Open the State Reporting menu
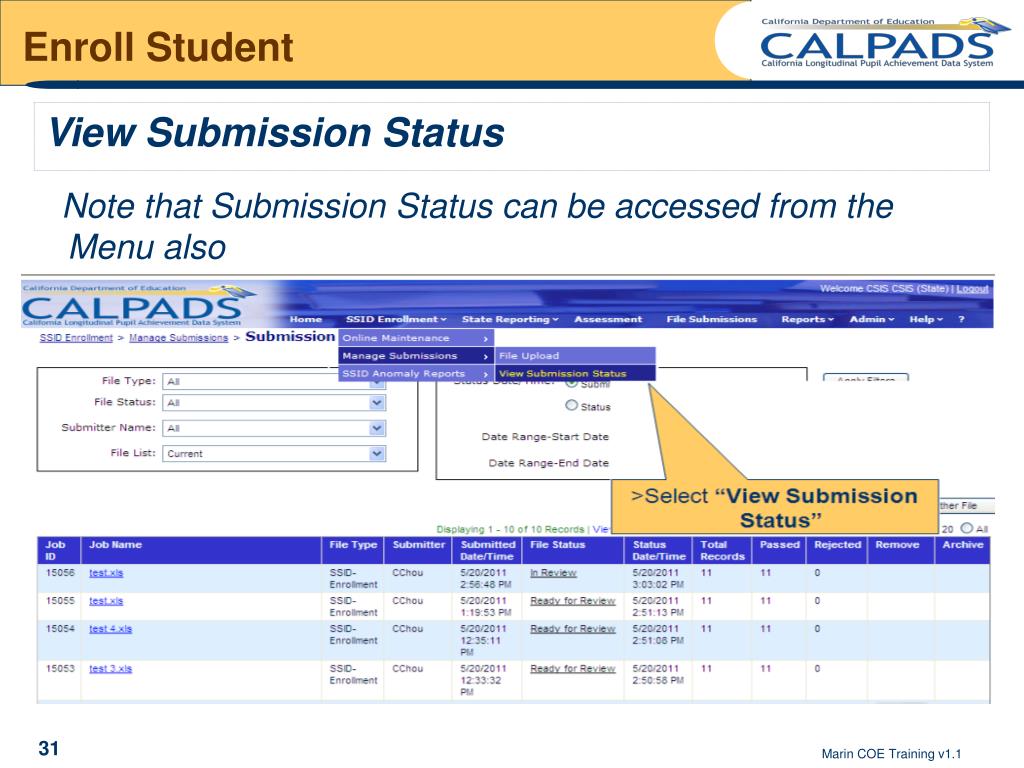1024x768 pixels. click(x=510, y=319)
